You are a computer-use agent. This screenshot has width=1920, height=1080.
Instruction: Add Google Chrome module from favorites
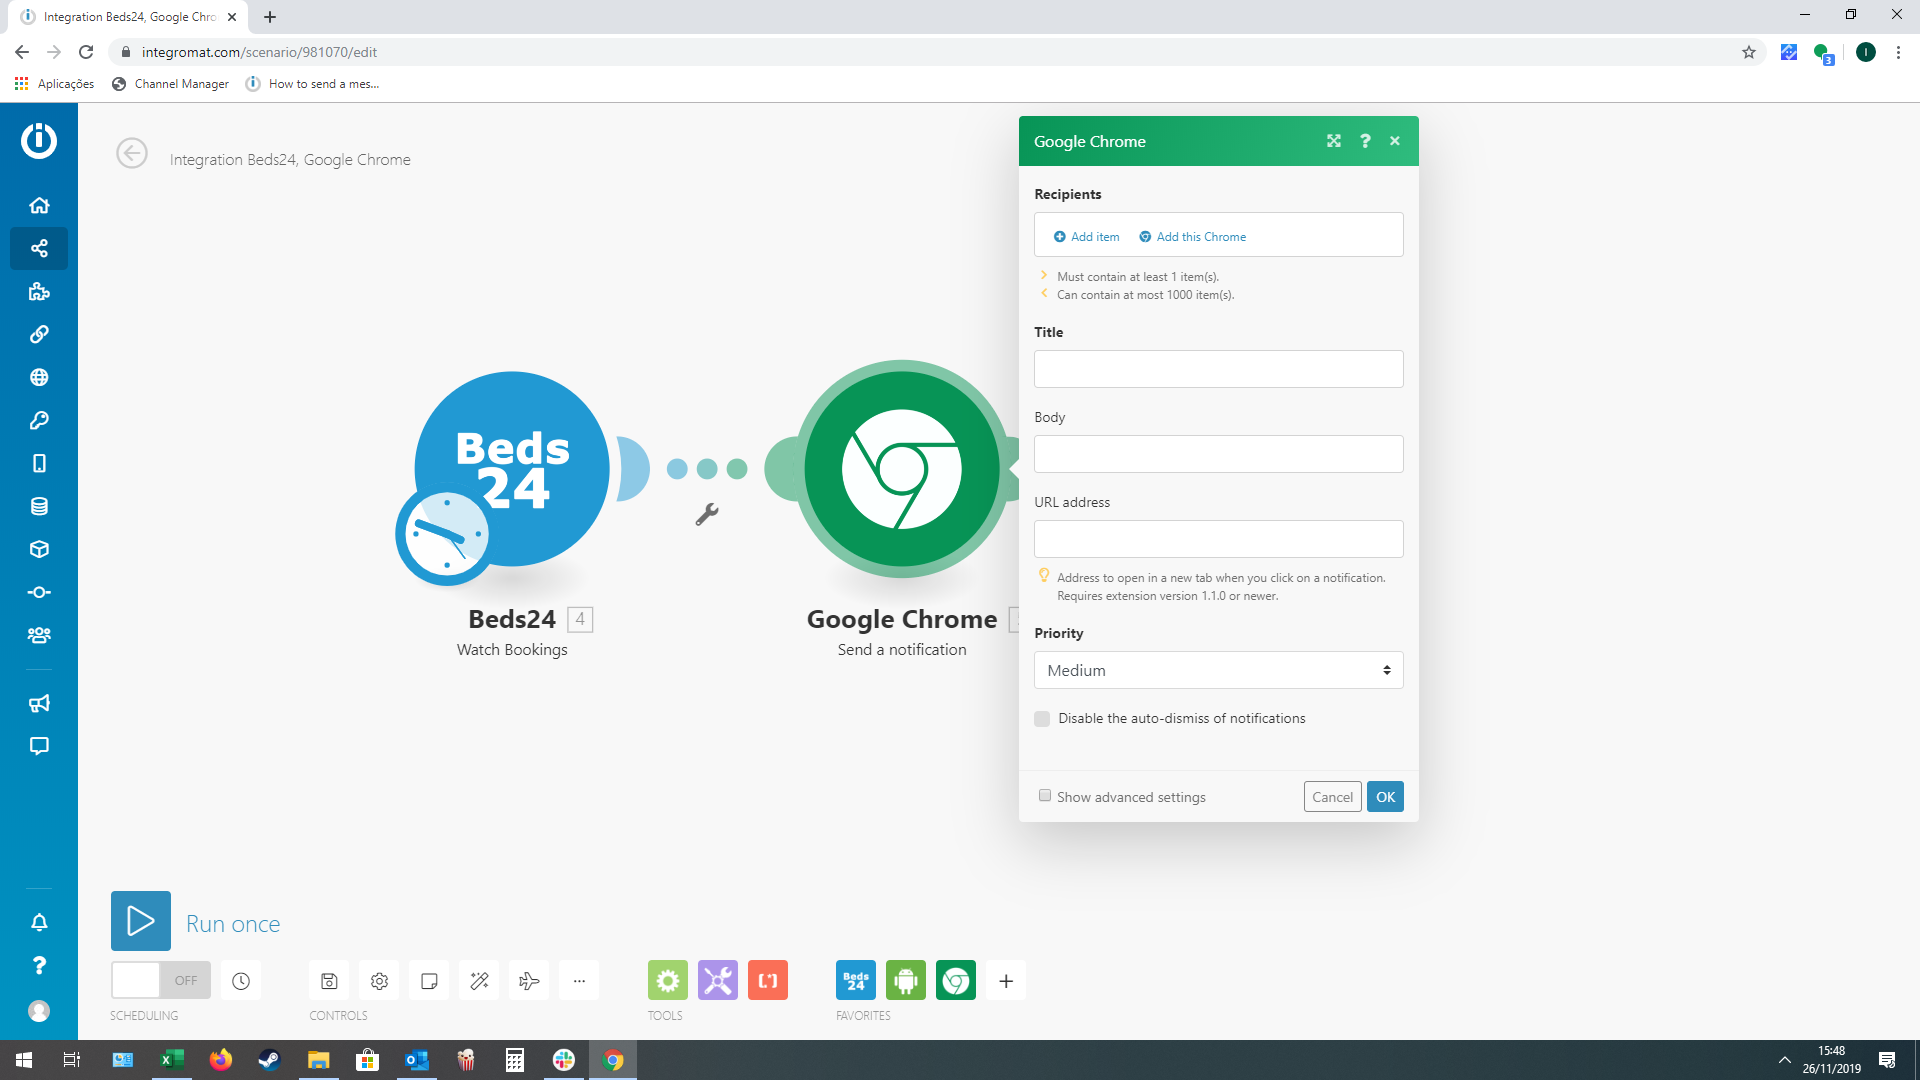pos(956,981)
